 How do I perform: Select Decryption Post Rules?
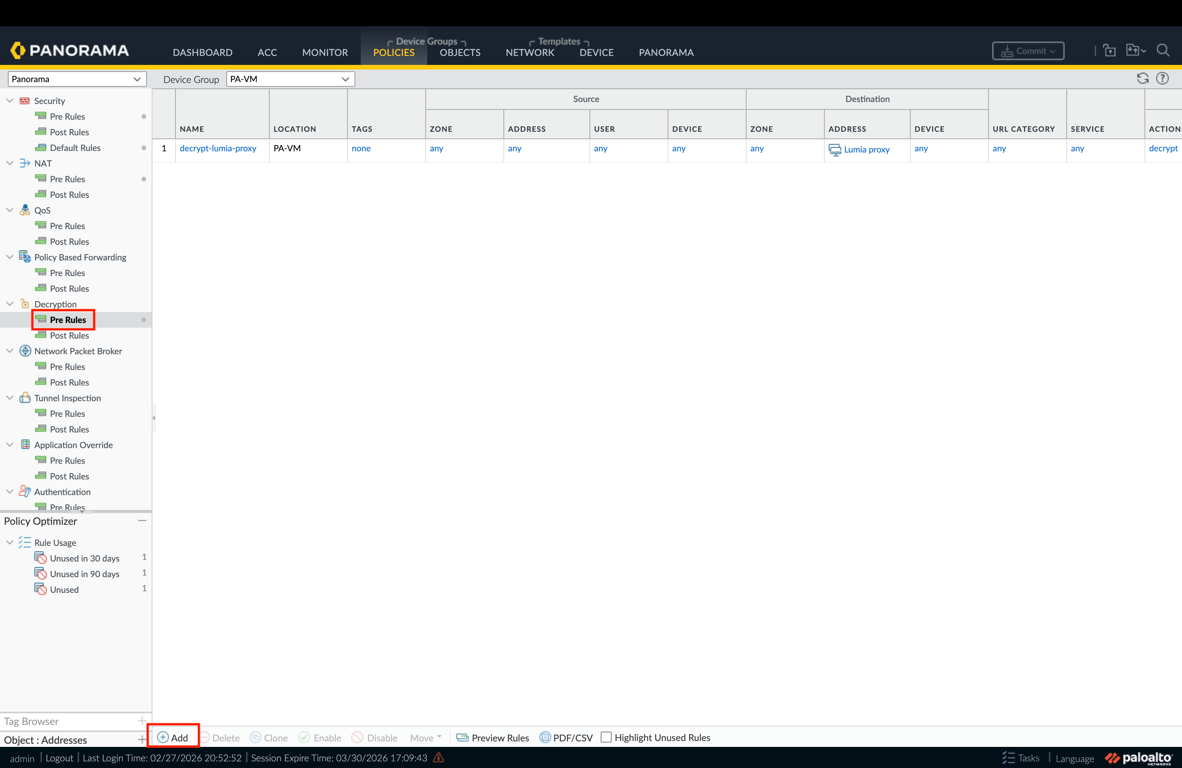69,335
